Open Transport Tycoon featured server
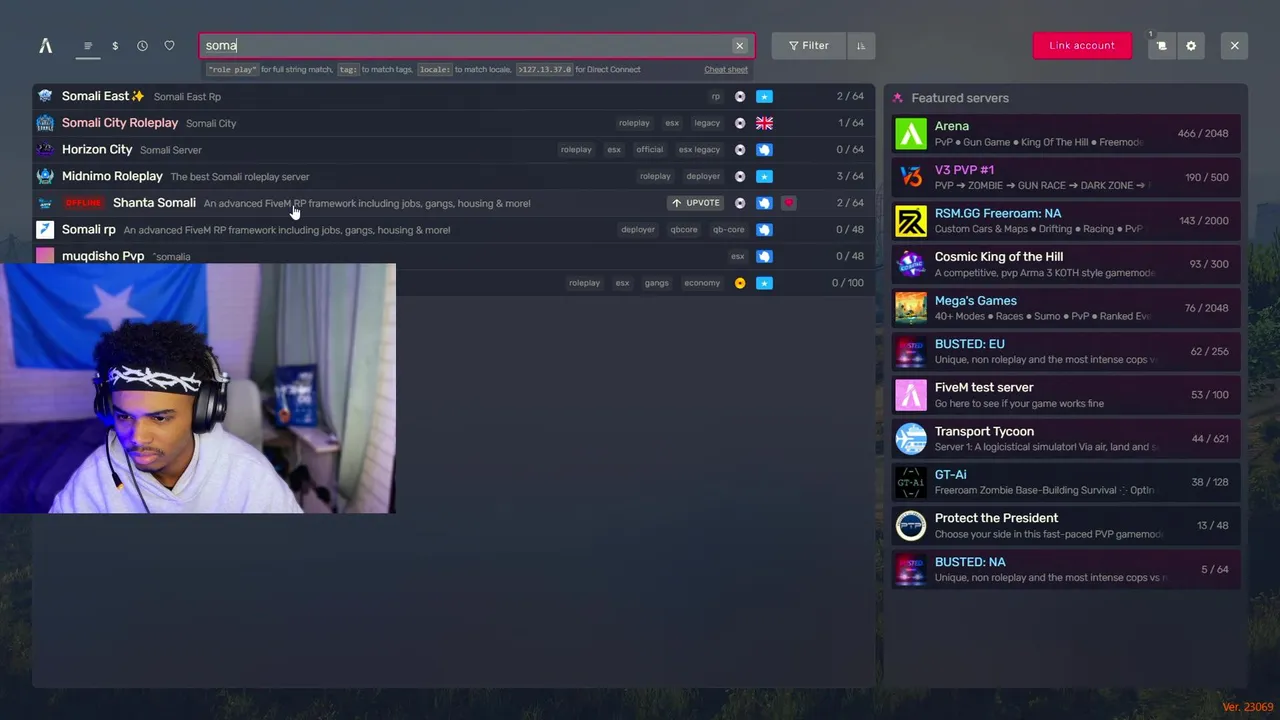Screen dimensions: 1280x720 click(x=1066, y=438)
